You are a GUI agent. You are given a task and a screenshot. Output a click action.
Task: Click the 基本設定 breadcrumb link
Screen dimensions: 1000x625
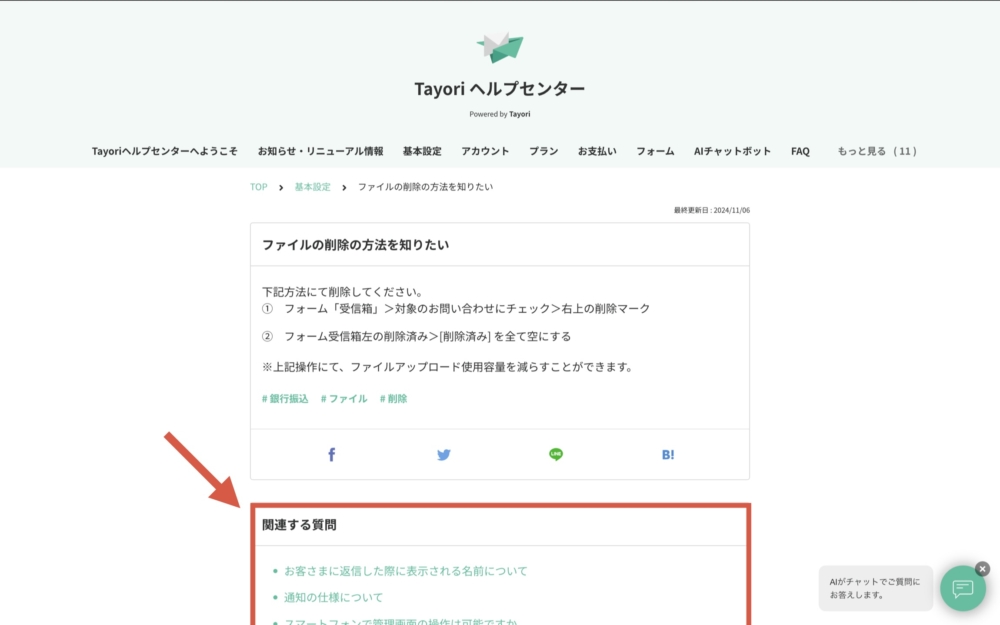(312, 187)
